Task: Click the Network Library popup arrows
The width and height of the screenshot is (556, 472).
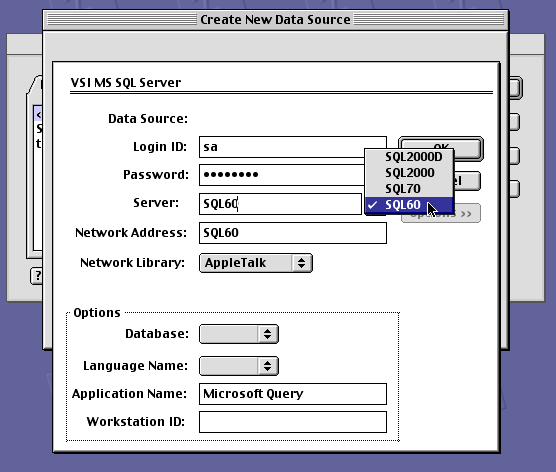Action: pos(302,263)
